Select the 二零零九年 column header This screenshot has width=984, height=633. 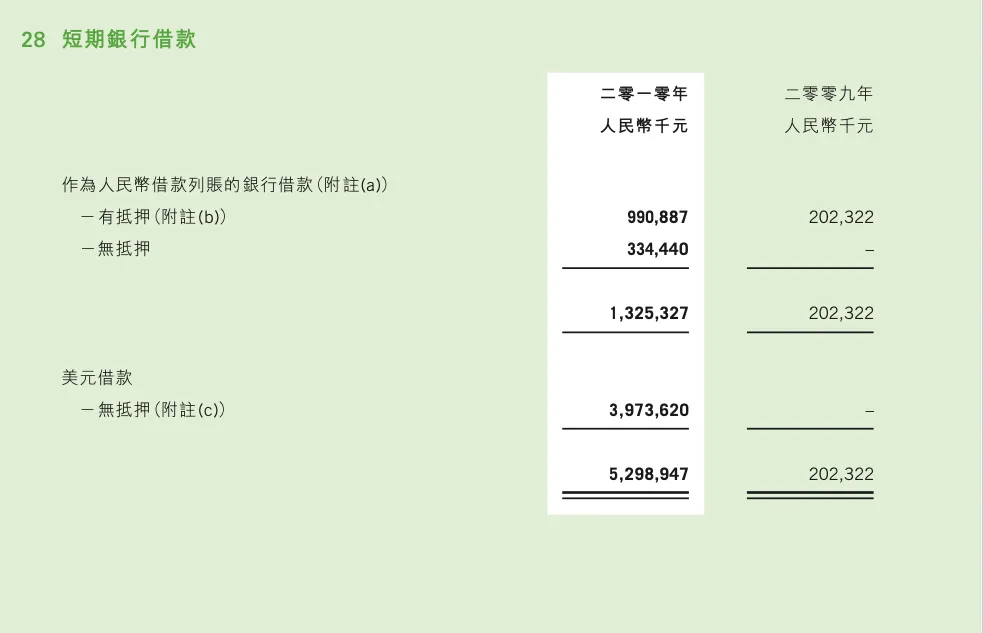[x=829, y=94]
